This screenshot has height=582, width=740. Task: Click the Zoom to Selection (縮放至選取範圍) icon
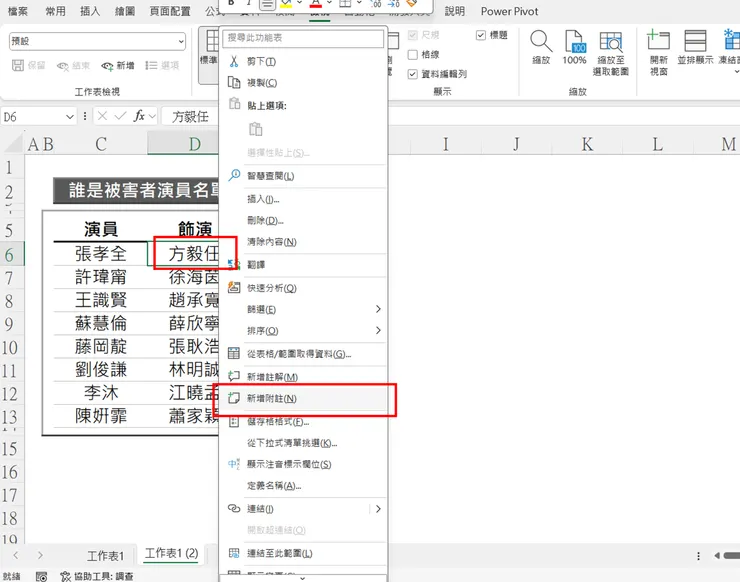pos(611,41)
